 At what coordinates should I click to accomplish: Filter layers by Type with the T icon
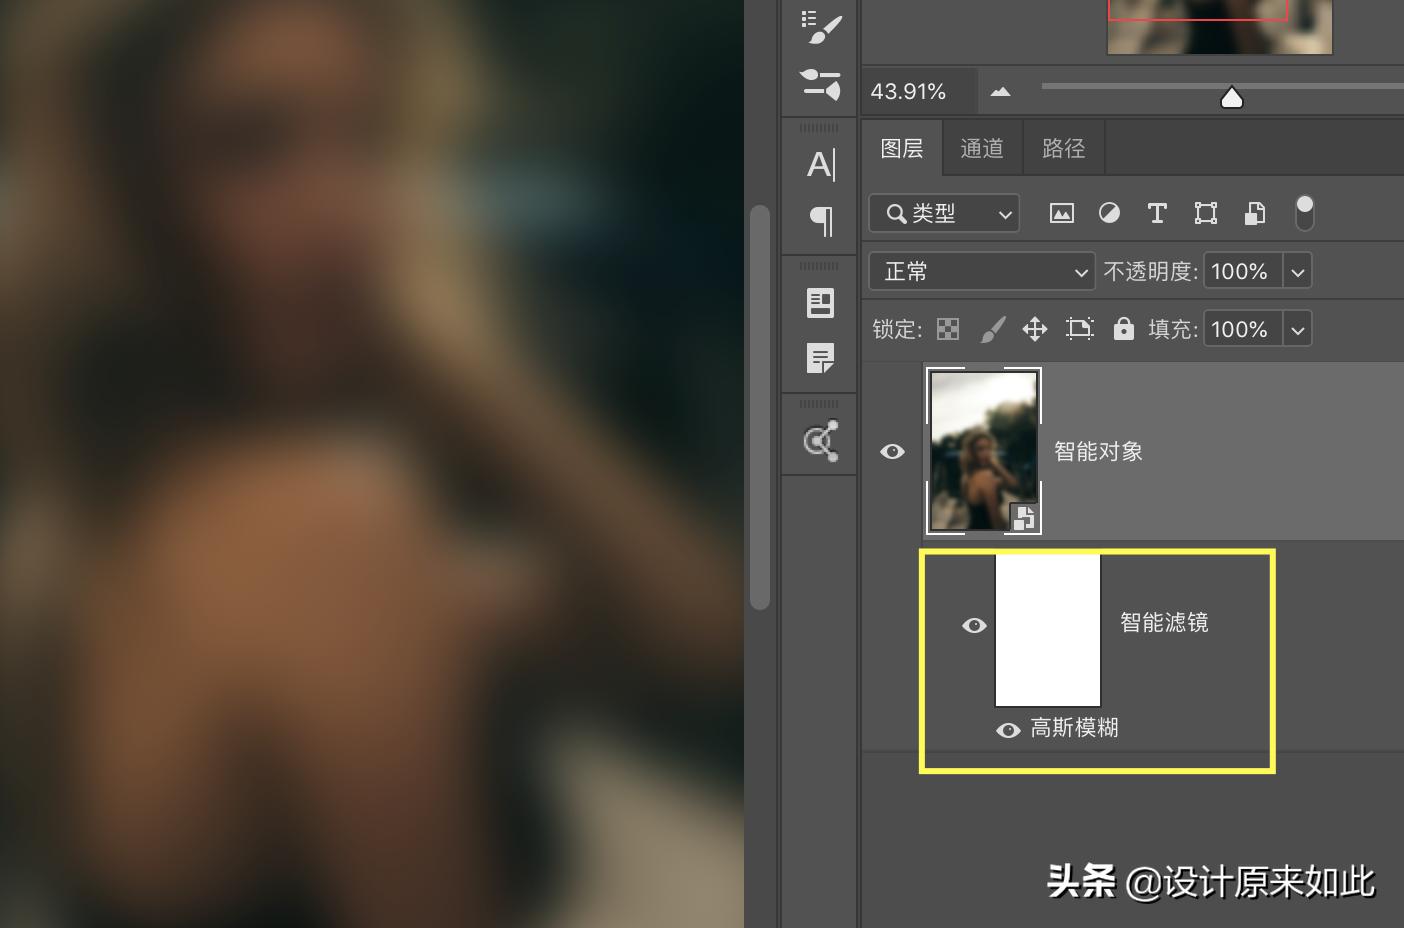tap(1157, 213)
